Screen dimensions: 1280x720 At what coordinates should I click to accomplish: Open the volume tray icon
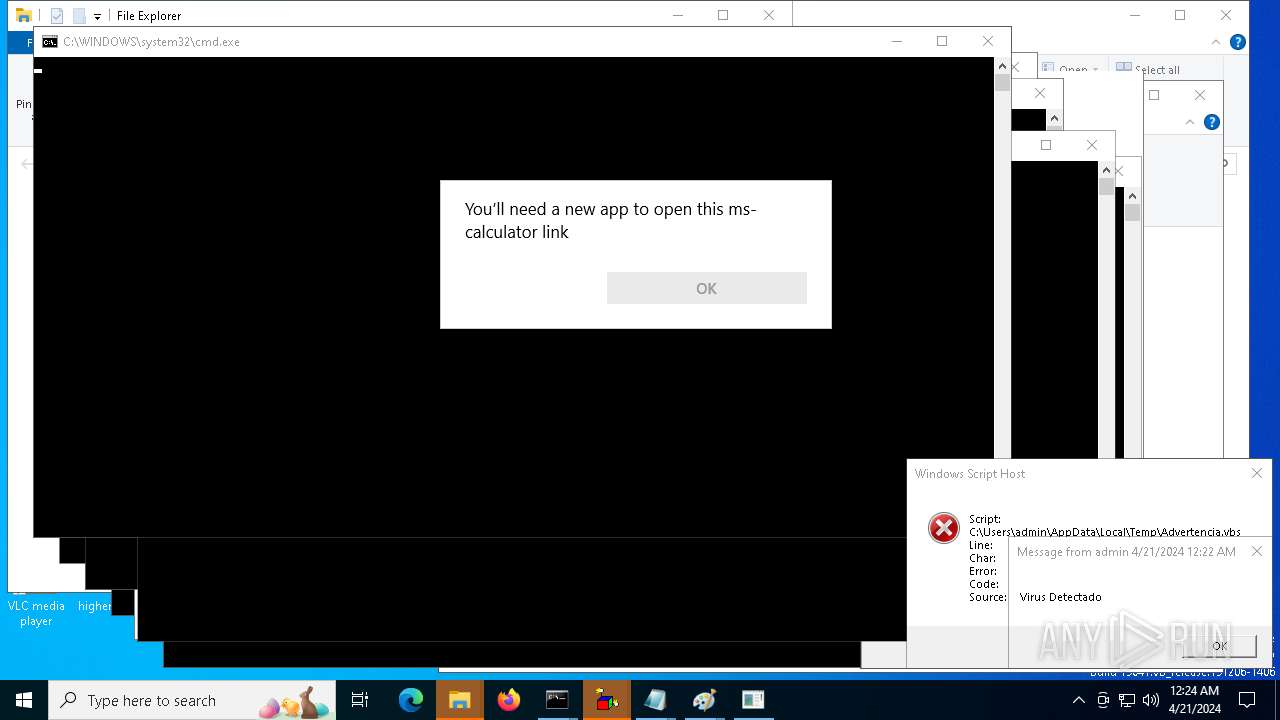(1151, 700)
